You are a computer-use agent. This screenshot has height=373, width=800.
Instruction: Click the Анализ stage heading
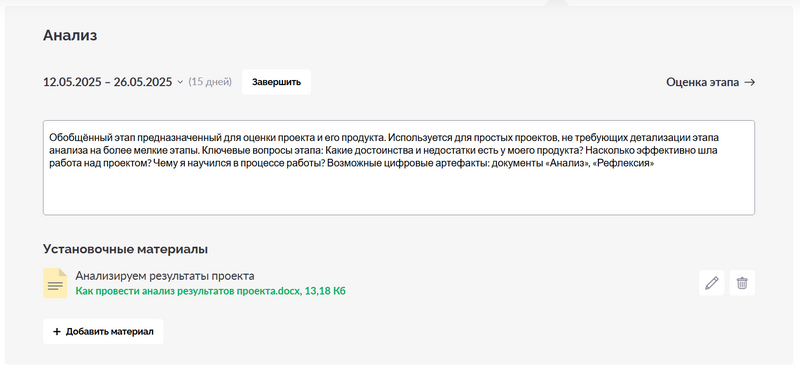(x=70, y=35)
